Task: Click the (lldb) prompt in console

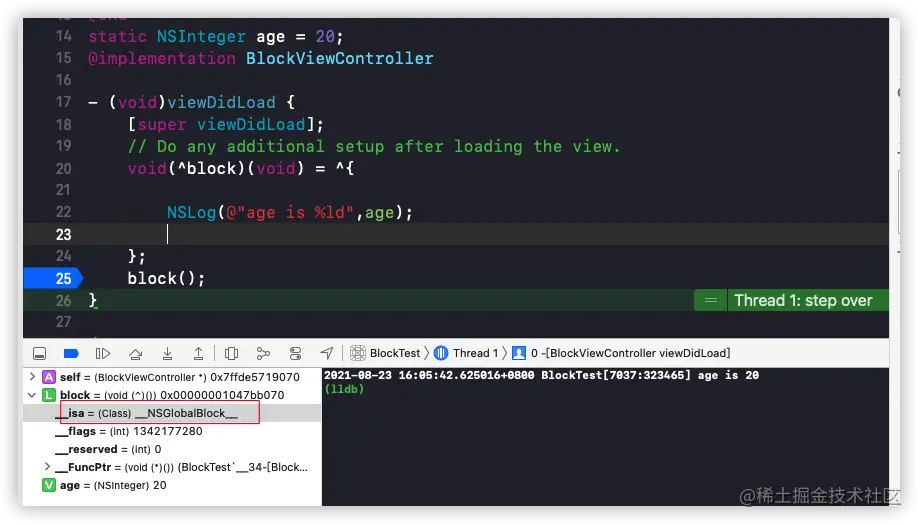Action: [344, 389]
